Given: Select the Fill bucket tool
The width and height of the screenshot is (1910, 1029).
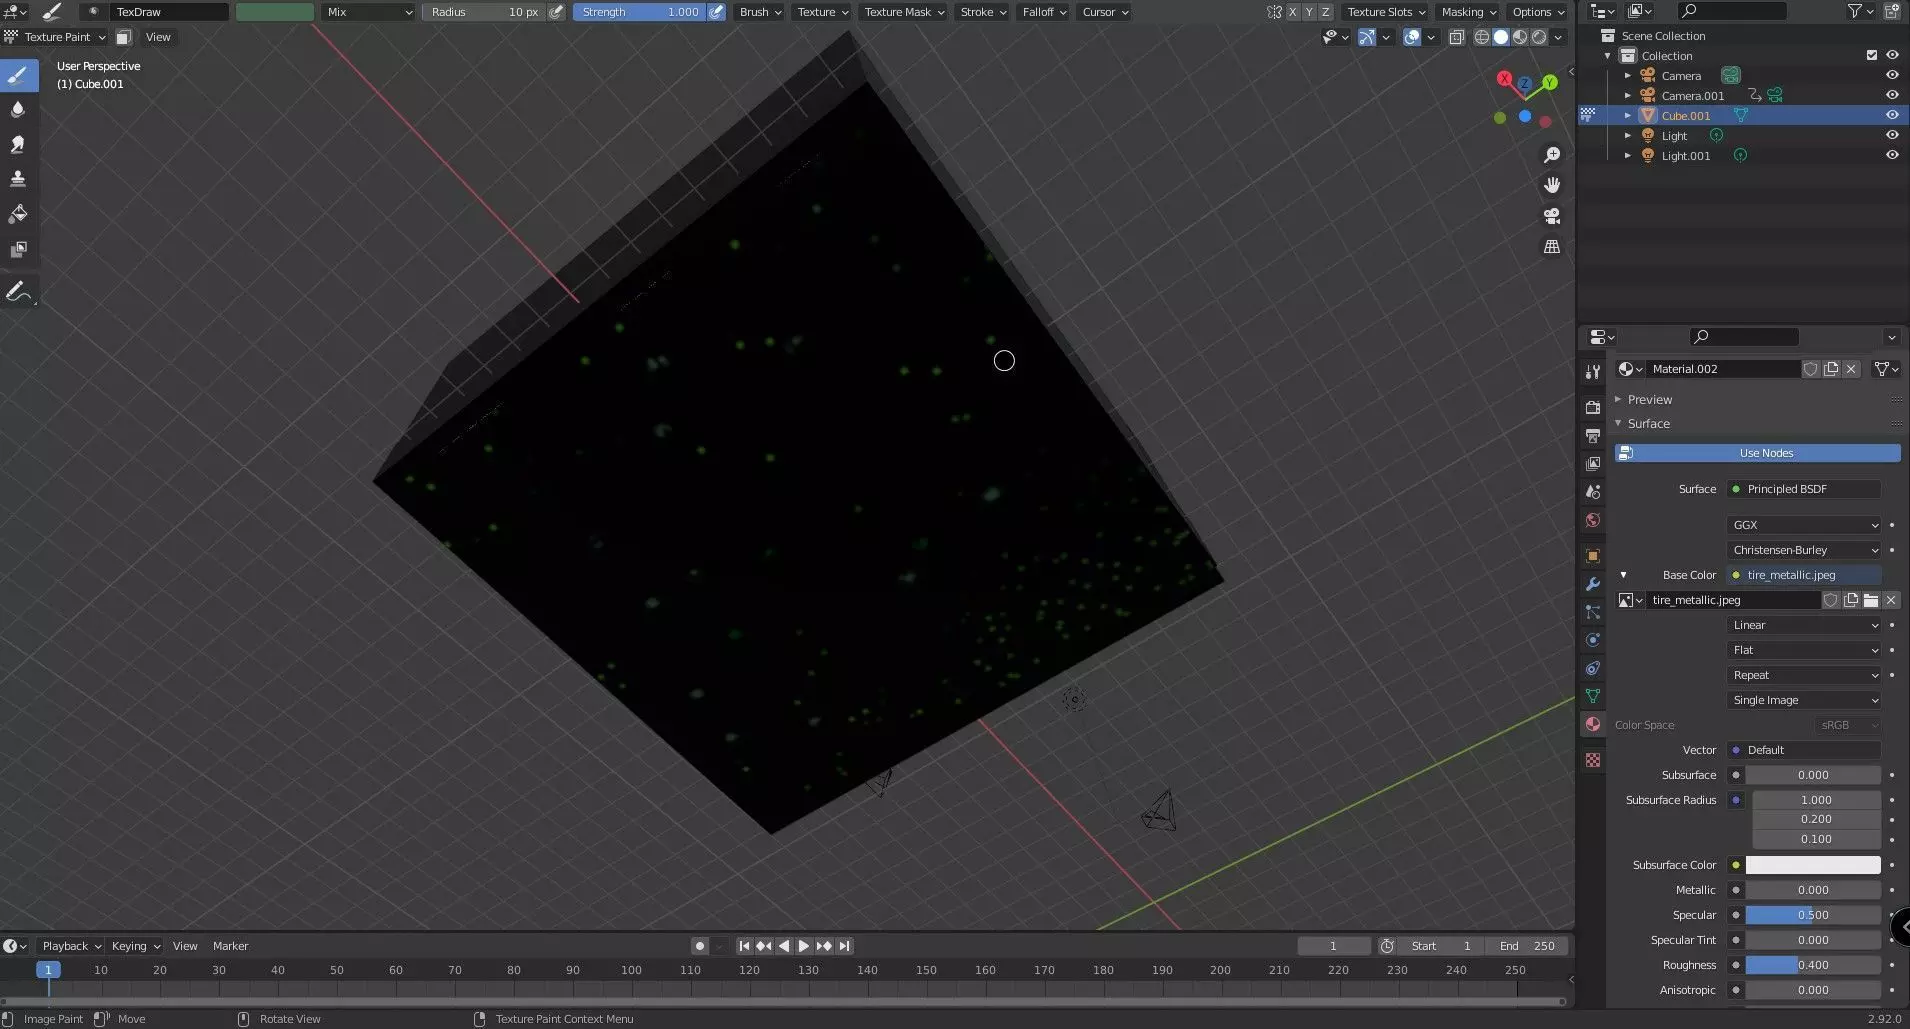Looking at the screenshot, I should (x=18, y=214).
